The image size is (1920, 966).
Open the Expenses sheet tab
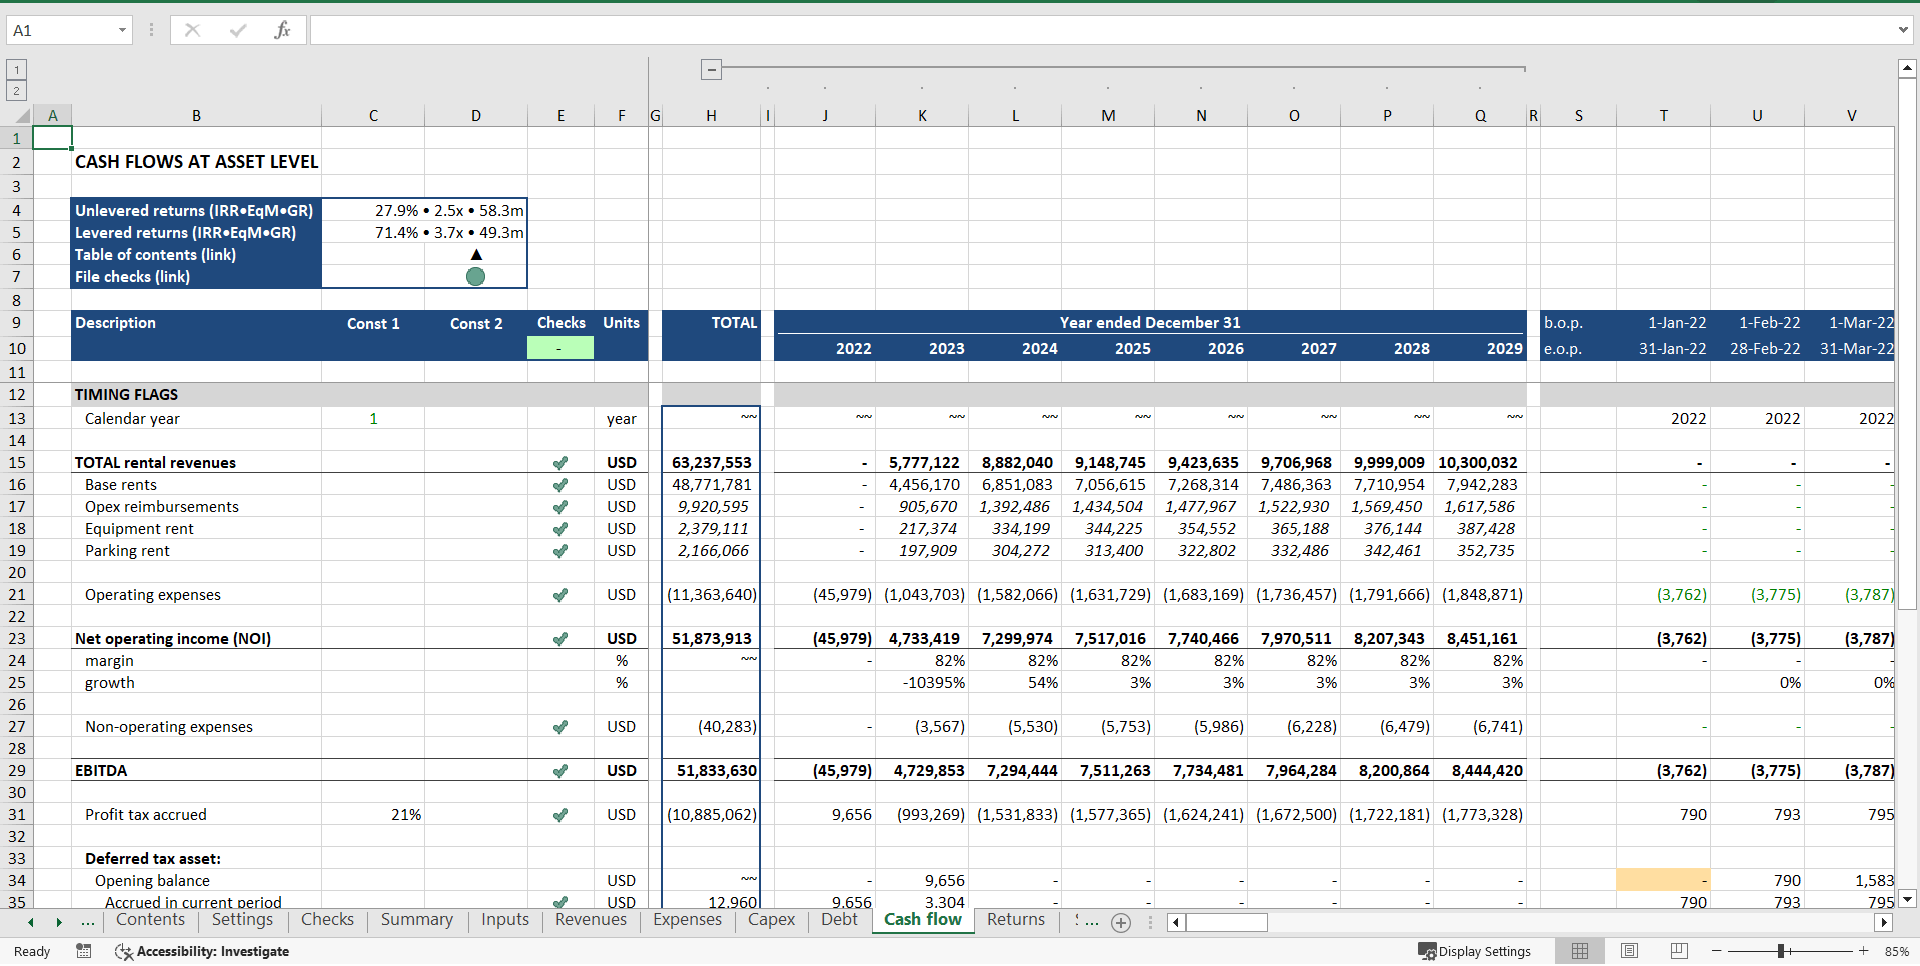tap(687, 920)
